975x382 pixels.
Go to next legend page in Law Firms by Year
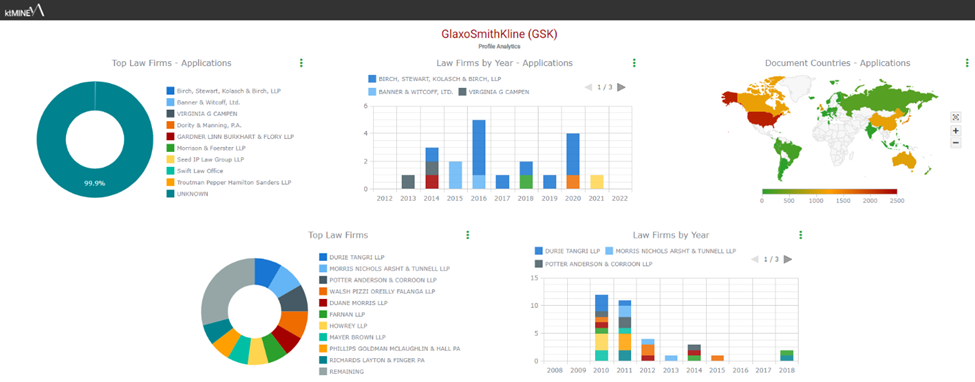click(x=788, y=259)
